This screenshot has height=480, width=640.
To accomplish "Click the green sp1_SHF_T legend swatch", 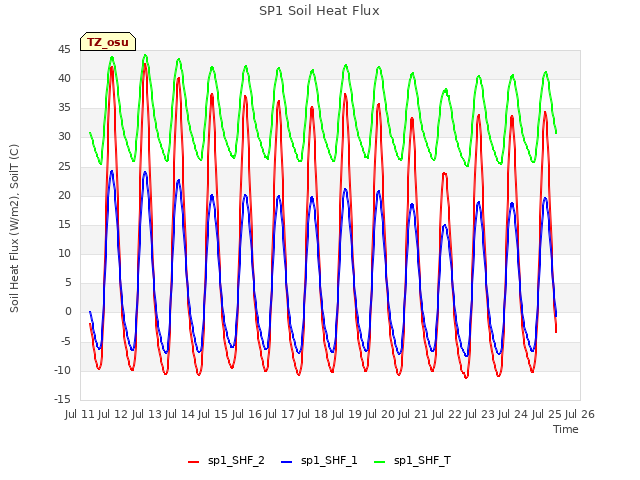I will point(380,462).
